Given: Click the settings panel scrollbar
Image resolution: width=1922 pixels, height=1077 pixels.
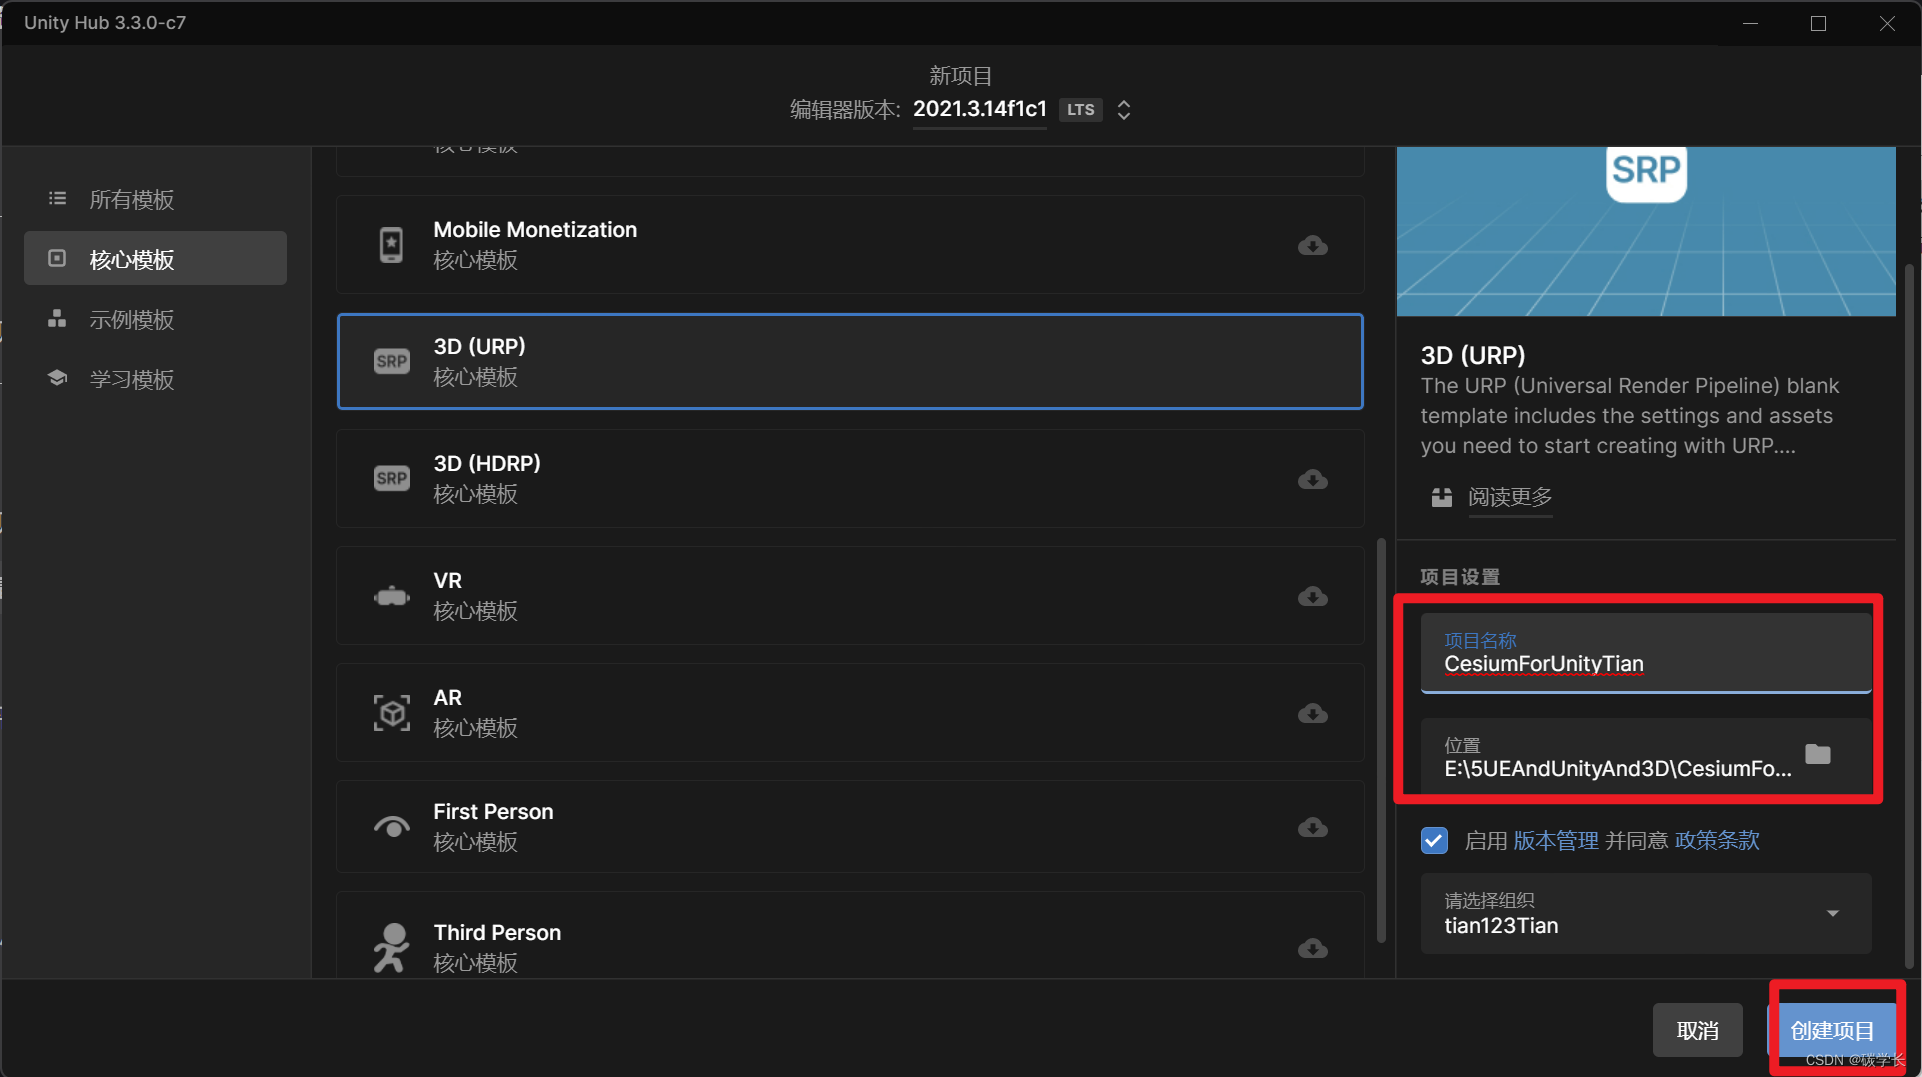Looking at the screenshot, I should tap(1909, 615).
